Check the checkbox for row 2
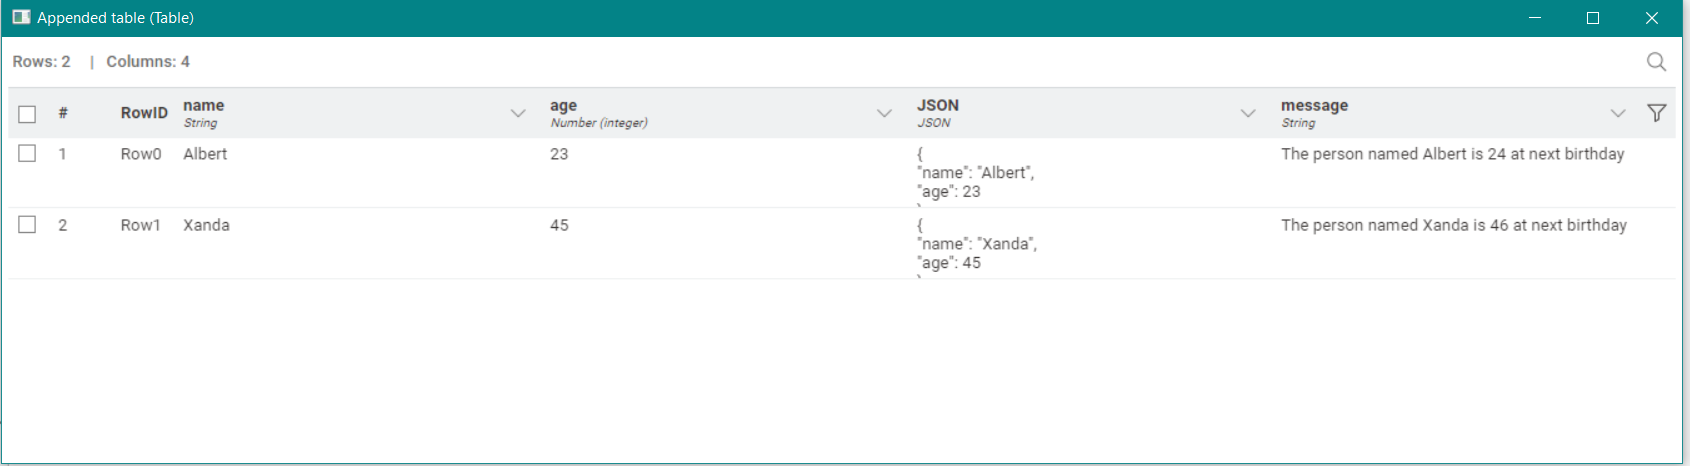This screenshot has width=1690, height=466. [27, 224]
